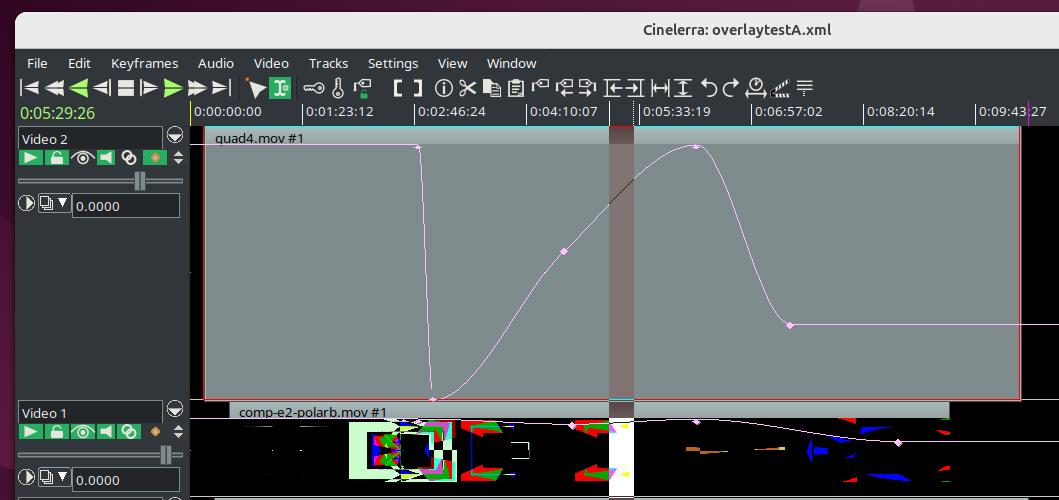Open the Tracks menu
Screen dimensions: 1059x500
328,63
